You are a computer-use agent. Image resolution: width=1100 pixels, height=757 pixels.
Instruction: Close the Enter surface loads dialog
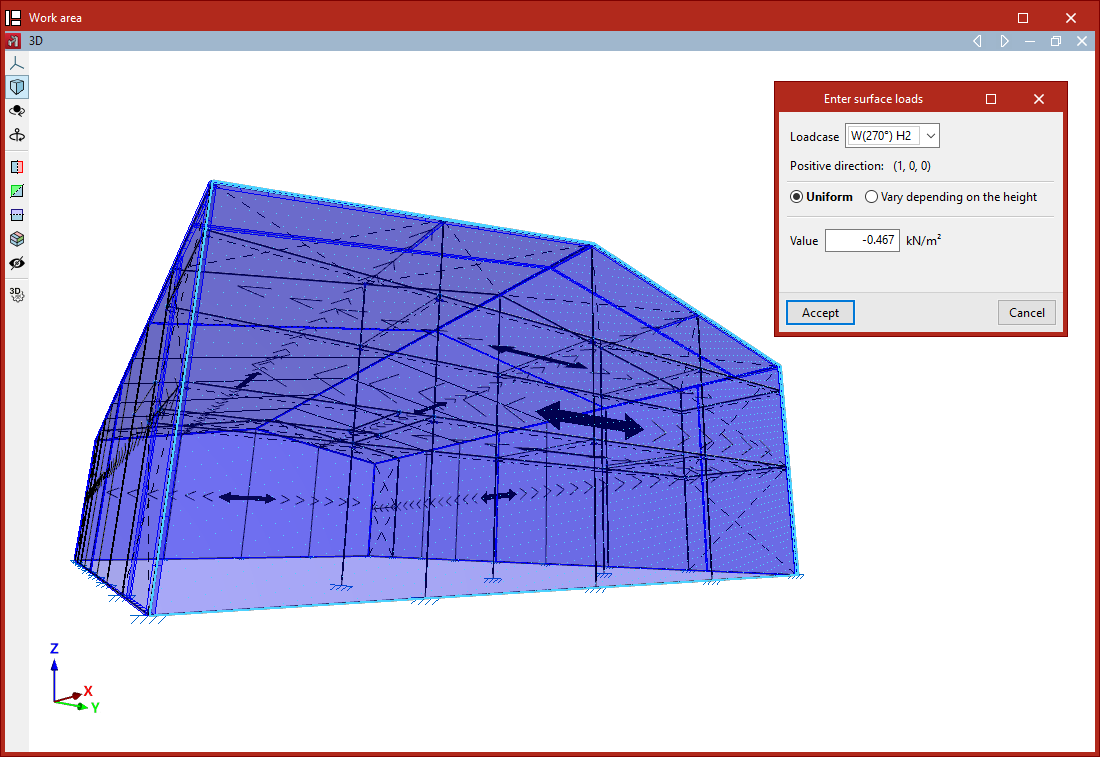pyautogui.click(x=1039, y=99)
